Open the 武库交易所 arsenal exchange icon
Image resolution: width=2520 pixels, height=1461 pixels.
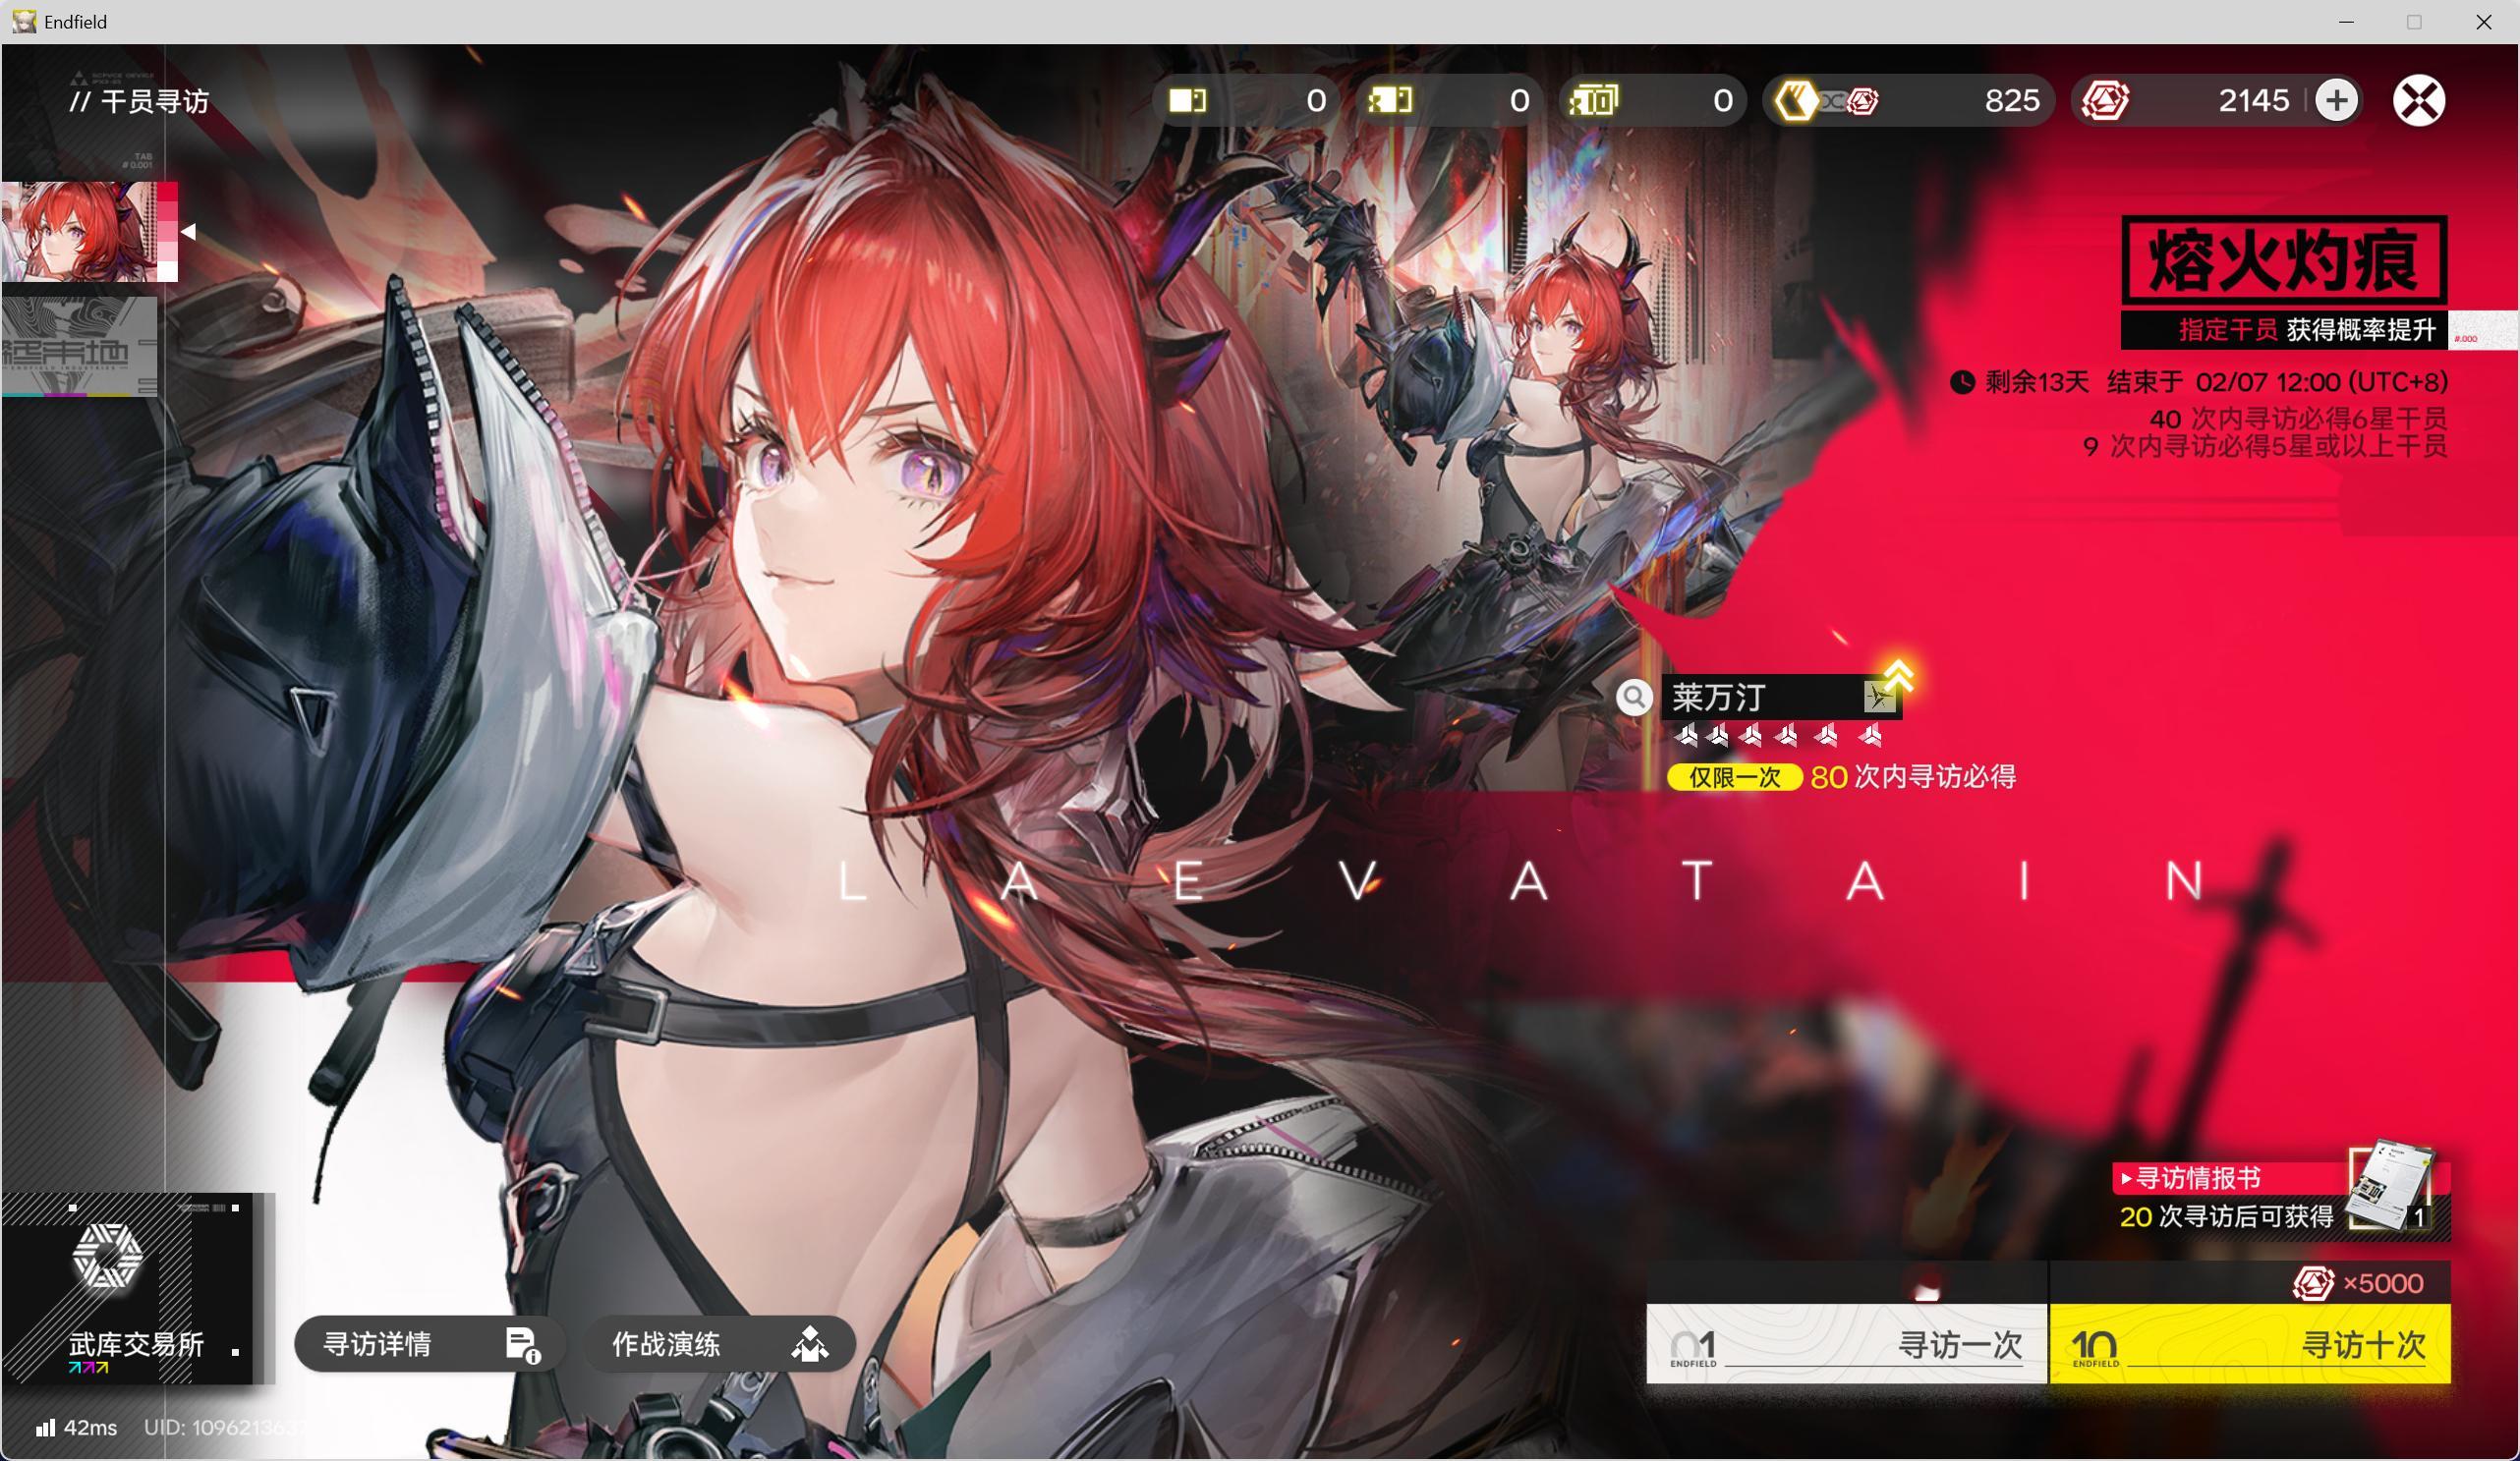[108, 1257]
